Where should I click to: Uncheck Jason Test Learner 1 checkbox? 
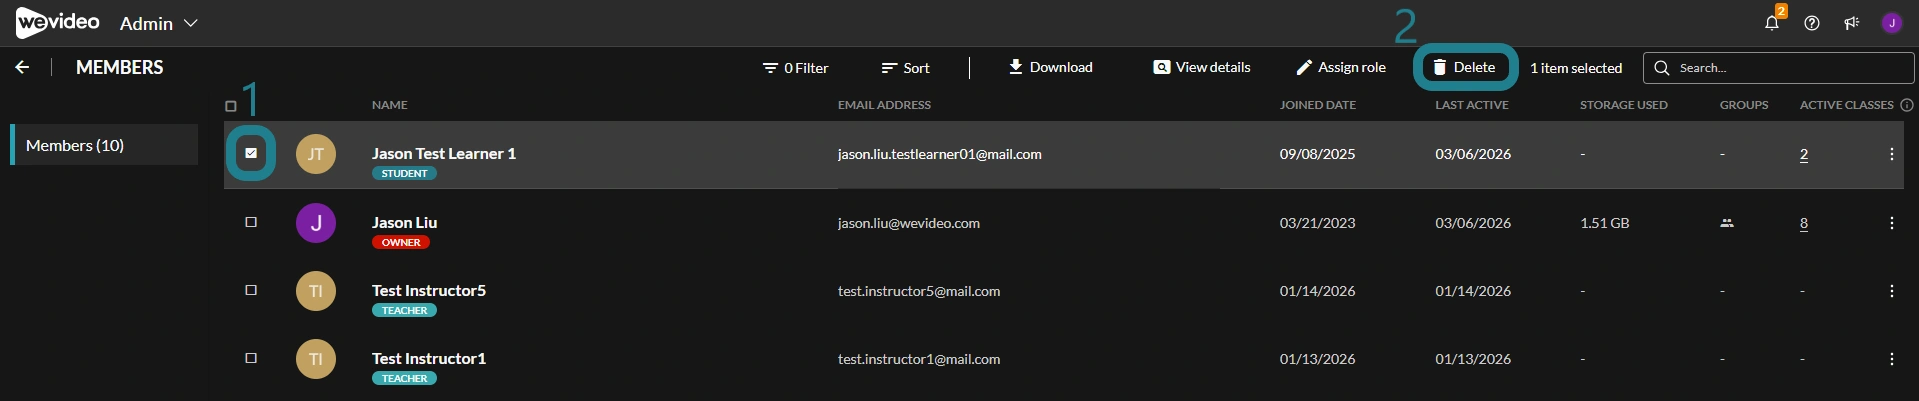251,153
